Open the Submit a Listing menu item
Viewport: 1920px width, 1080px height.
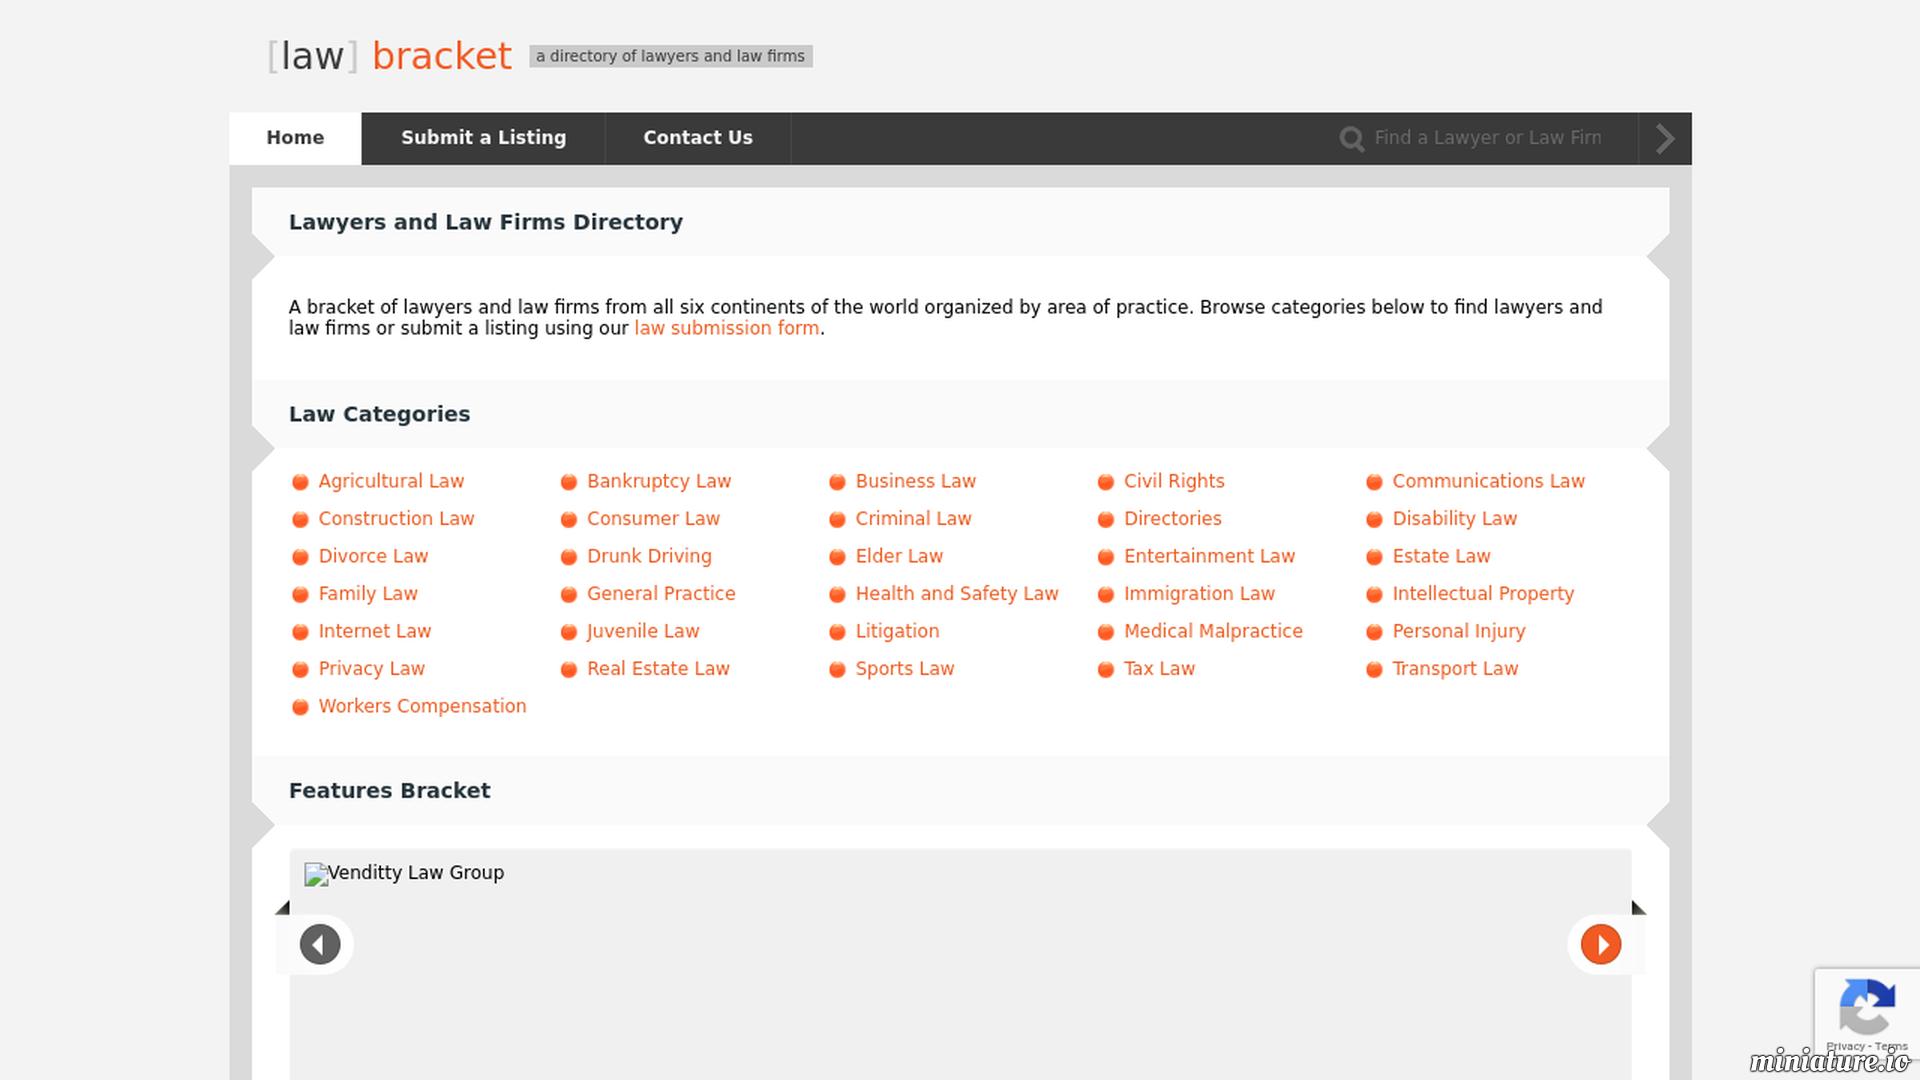click(x=483, y=138)
